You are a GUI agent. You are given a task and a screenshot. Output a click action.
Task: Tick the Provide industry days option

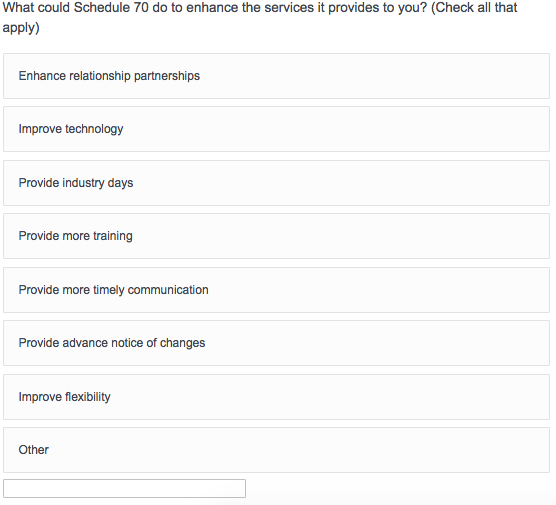(x=276, y=183)
